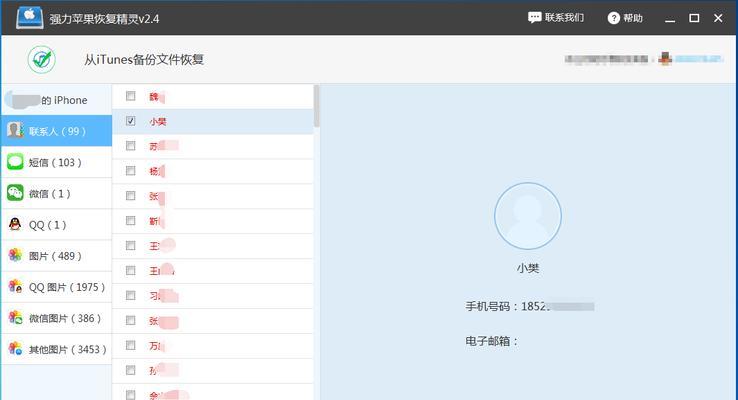
Task: Click the app logo in title bar
Action: (x=30, y=18)
